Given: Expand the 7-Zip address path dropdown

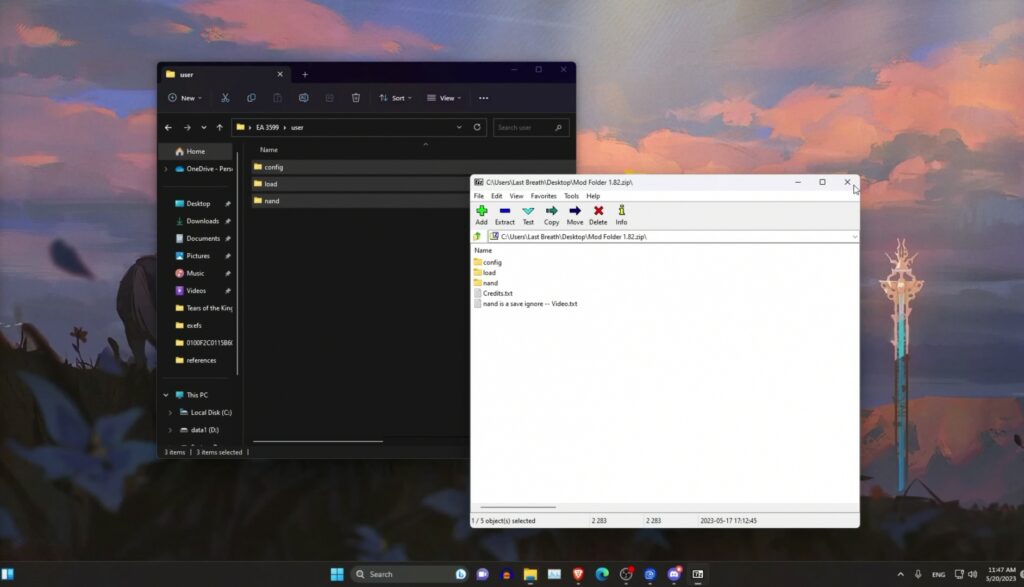Looking at the screenshot, I should (x=854, y=237).
